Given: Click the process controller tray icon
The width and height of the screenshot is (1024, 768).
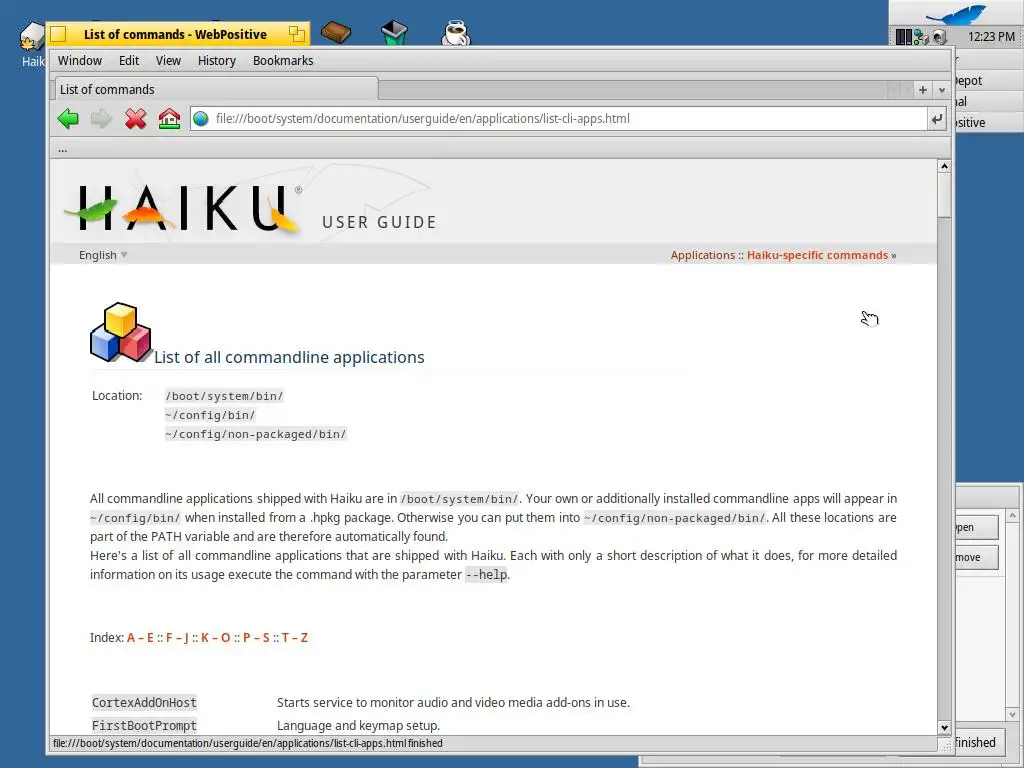Looking at the screenshot, I should pyautogui.click(x=904, y=37).
